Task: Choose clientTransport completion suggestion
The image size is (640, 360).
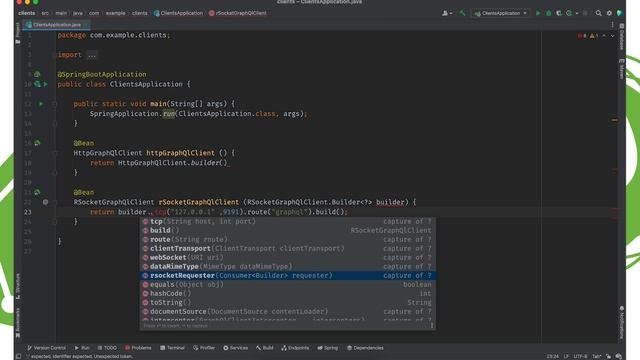Action: point(288,248)
